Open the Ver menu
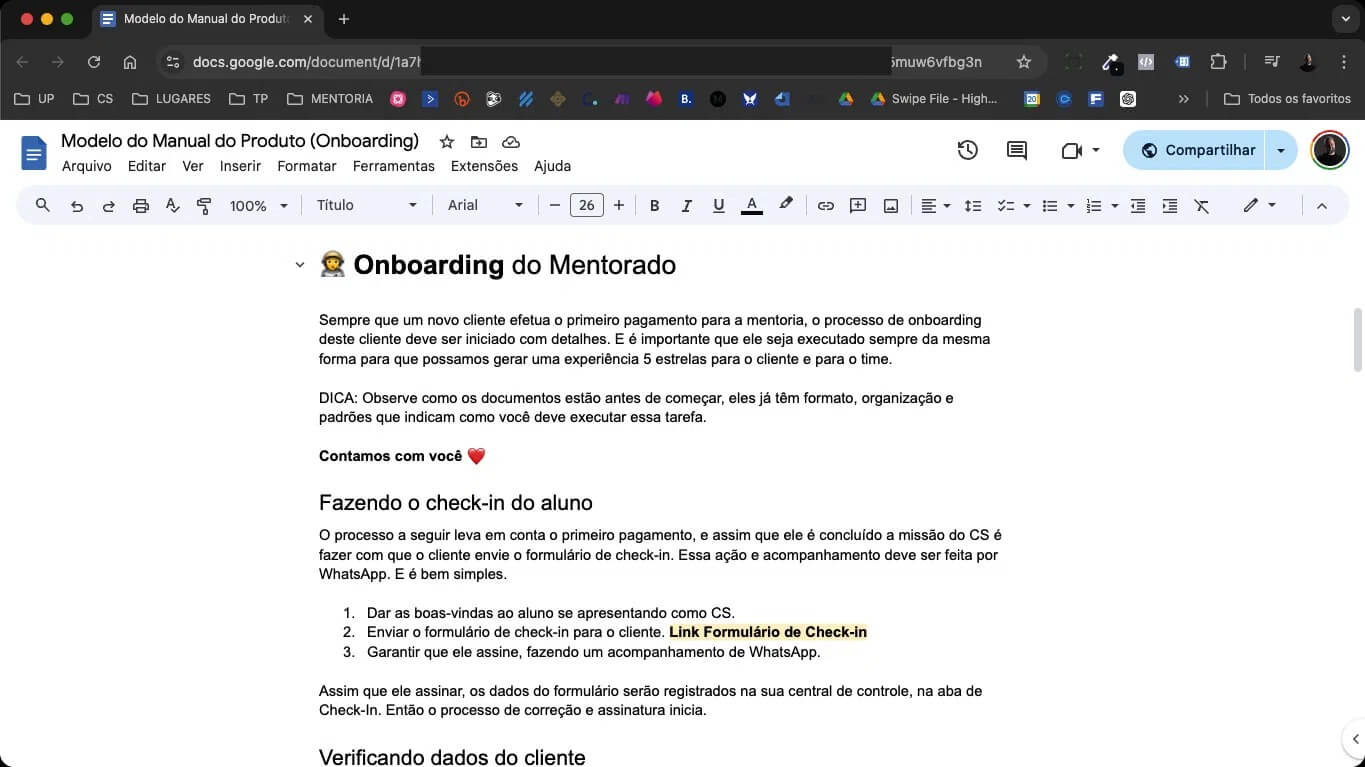1365x767 pixels. (x=193, y=166)
